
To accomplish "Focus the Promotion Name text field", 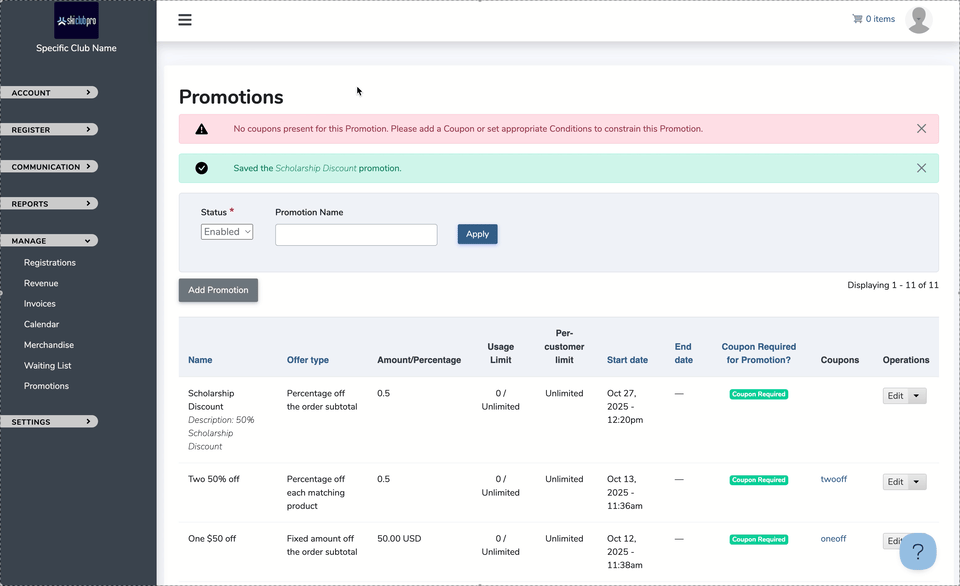I will [356, 235].
